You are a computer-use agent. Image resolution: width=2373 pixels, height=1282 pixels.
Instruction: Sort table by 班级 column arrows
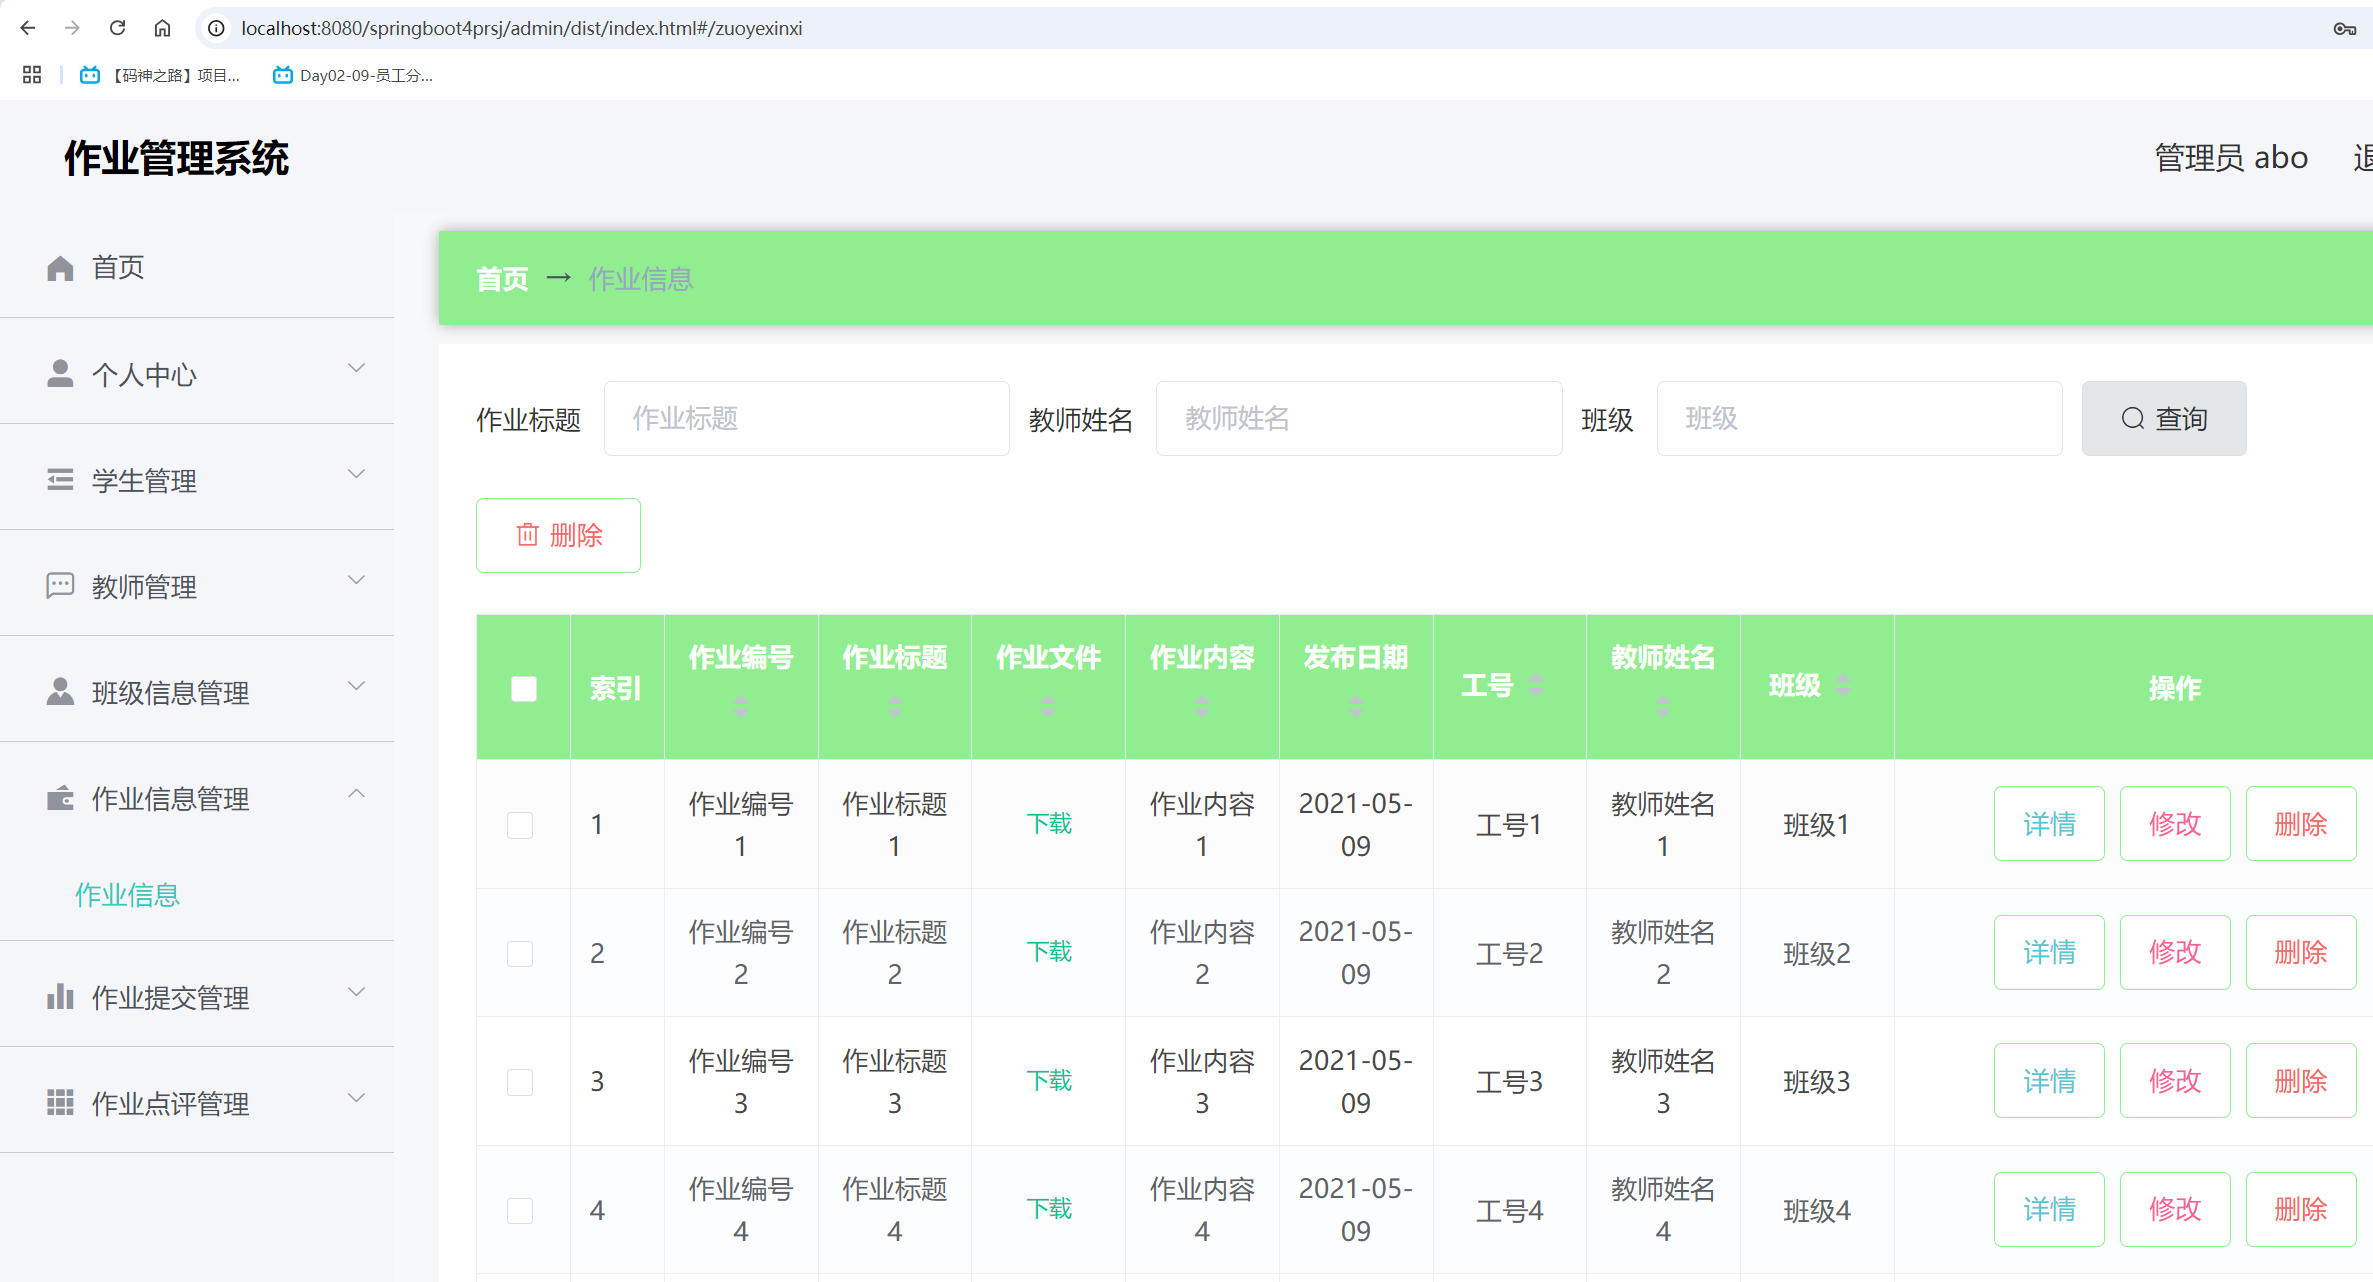pos(1843,686)
